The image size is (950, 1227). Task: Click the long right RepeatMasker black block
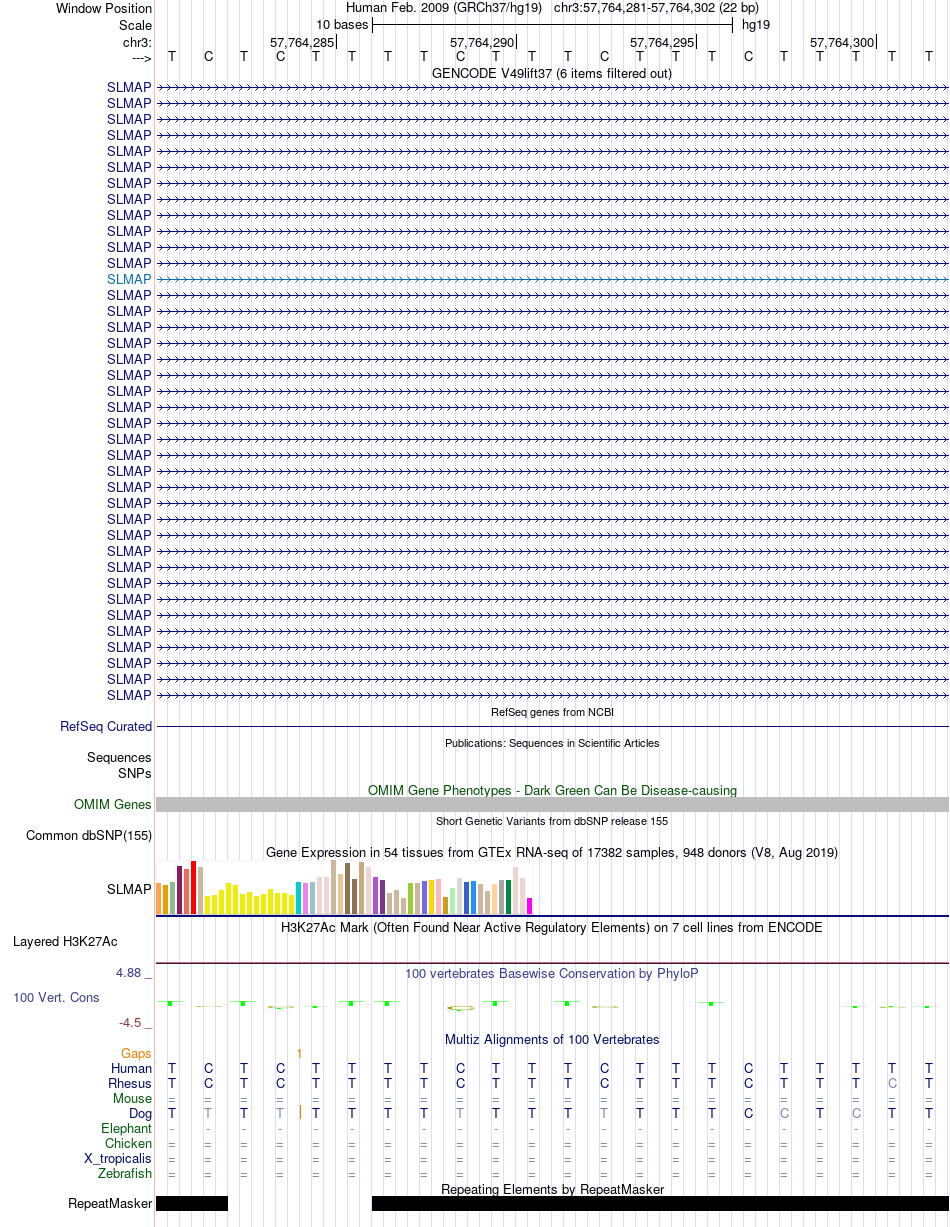click(x=660, y=1204)
